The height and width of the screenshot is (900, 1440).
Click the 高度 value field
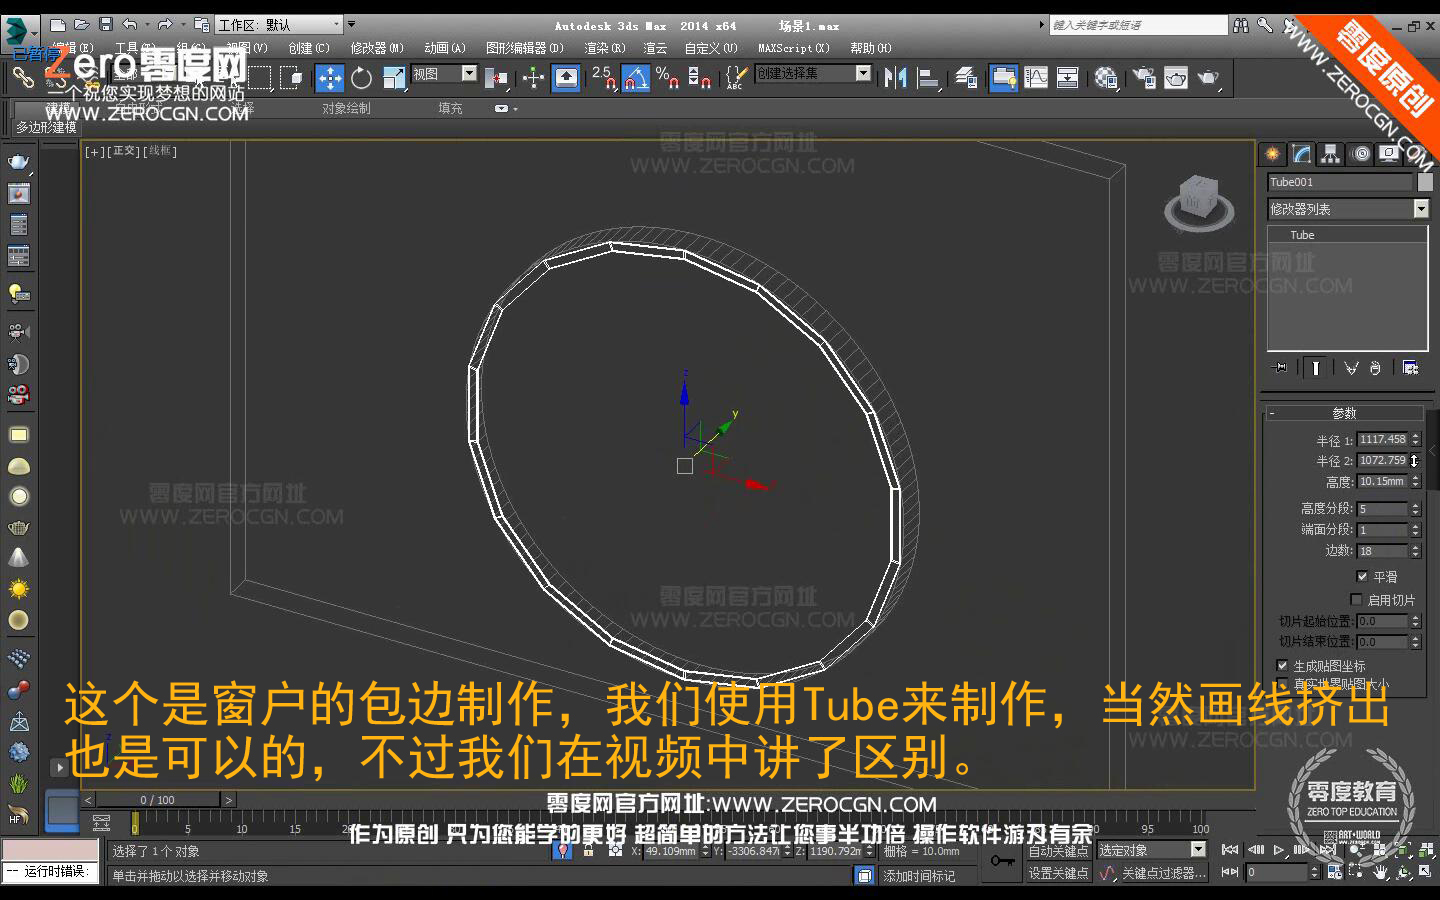pos(1382,481)
